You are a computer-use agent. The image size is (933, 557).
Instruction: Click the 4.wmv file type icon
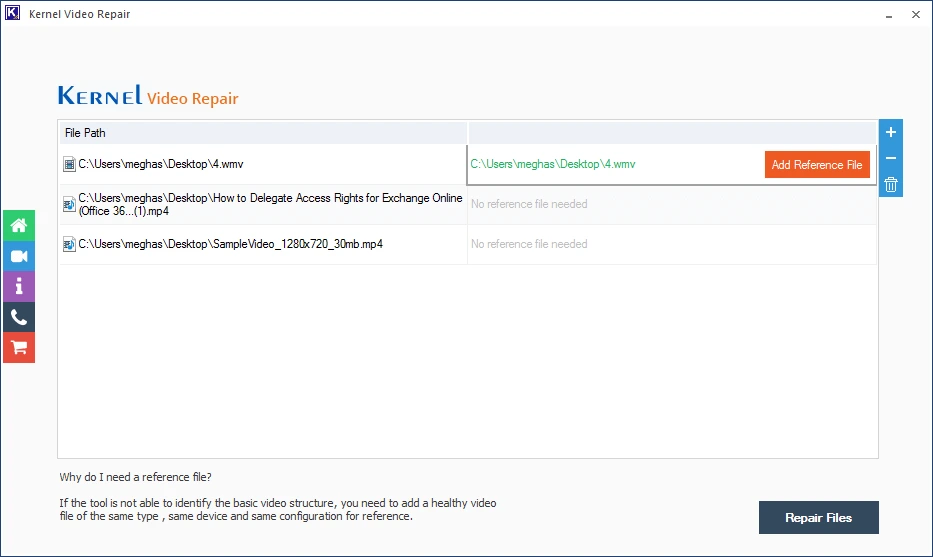tap(69, 164)
